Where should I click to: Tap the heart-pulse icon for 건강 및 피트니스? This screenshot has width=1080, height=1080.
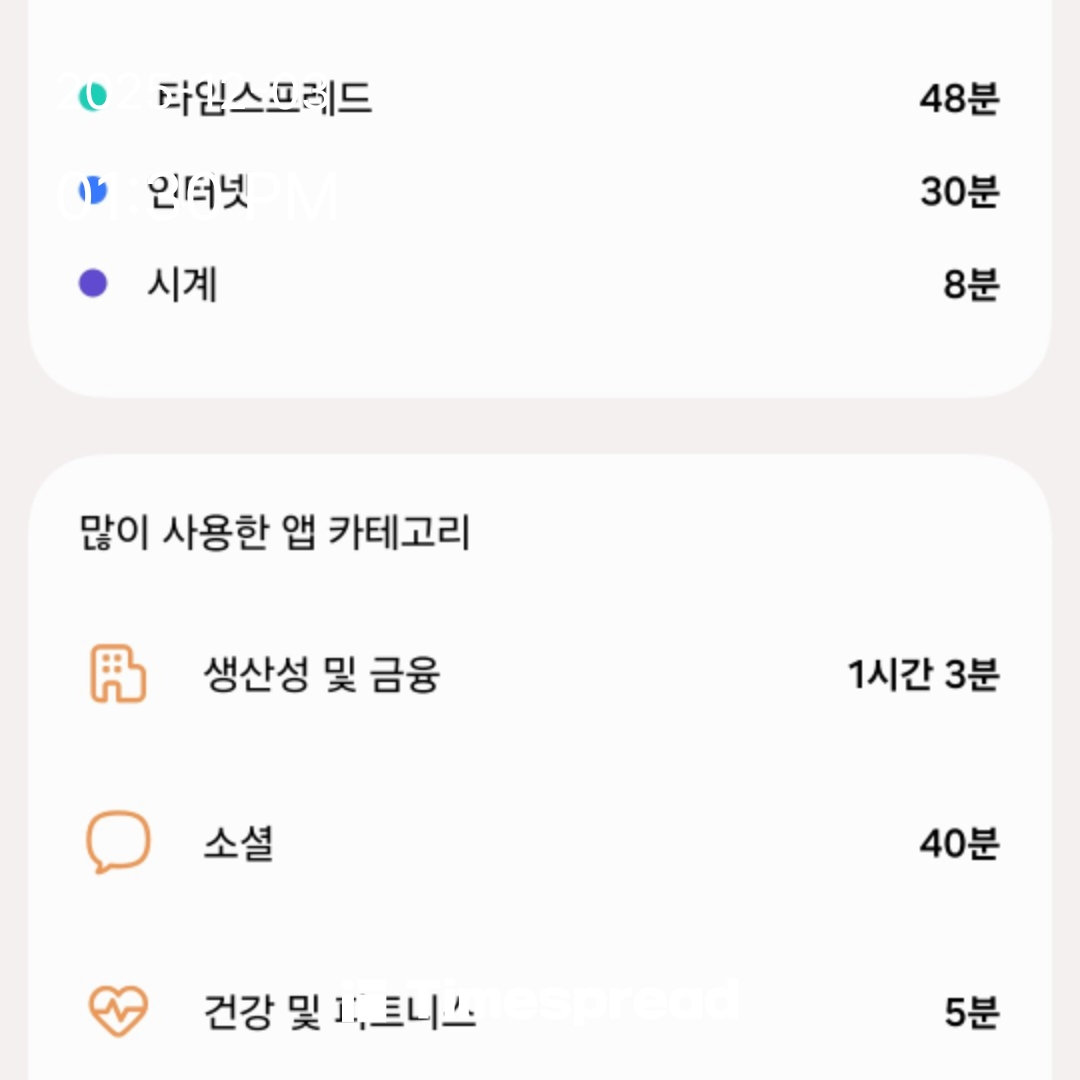tap(118, 1011)
